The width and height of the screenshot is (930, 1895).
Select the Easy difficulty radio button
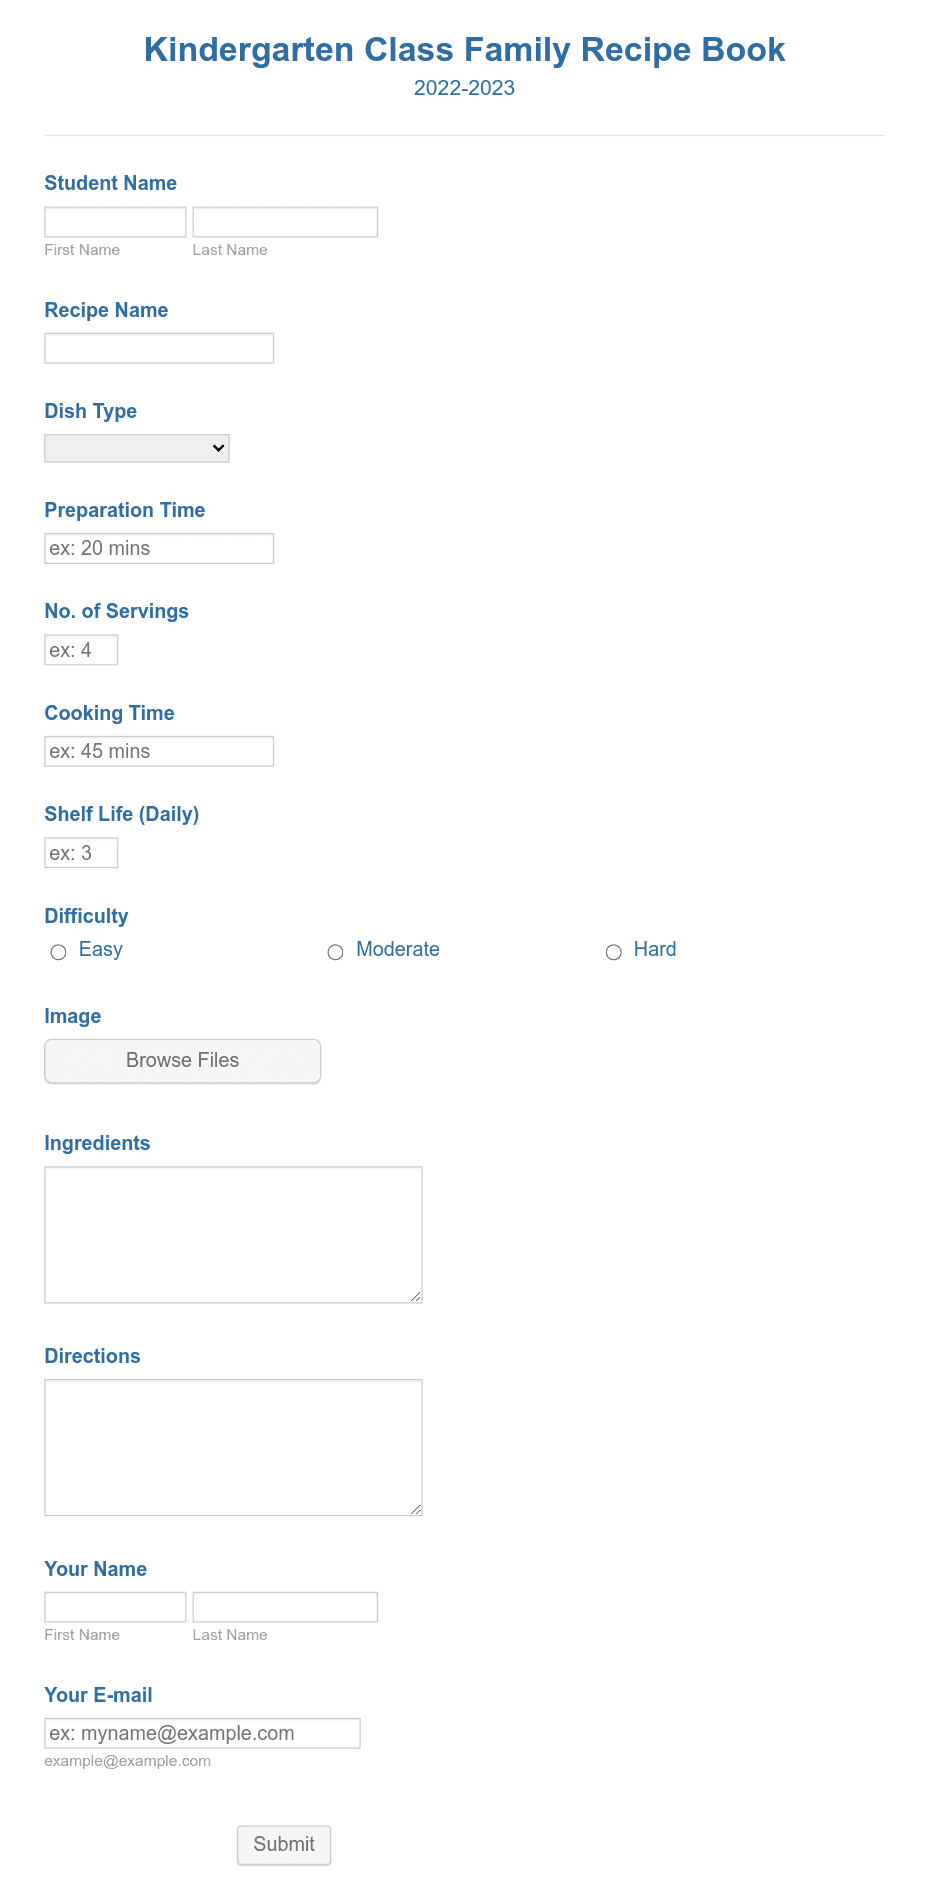pyautogui.click(x=58, y=952)
